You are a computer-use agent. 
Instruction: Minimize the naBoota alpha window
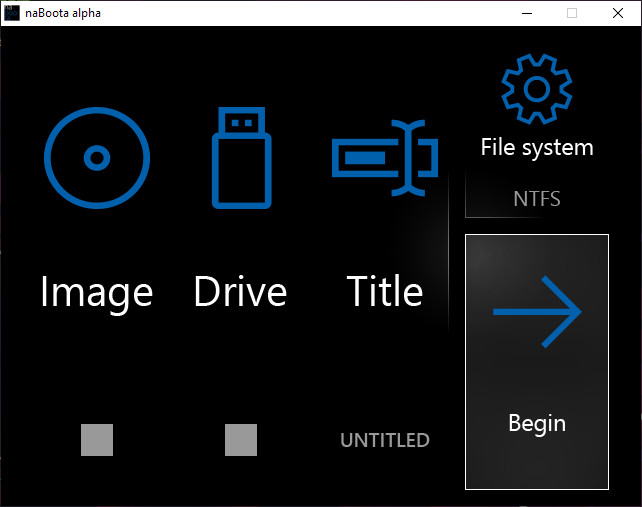click(527, 13)
